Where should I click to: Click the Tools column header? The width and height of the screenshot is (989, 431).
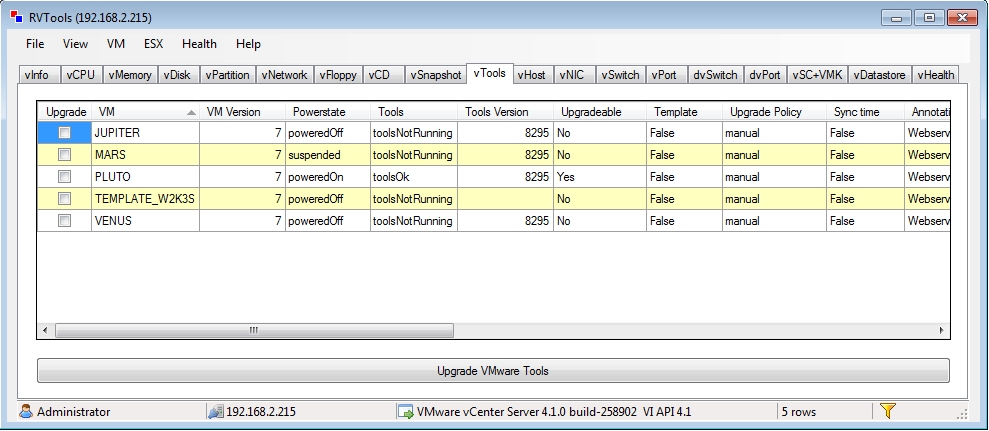pyautogui.click(x=414, y=112)
